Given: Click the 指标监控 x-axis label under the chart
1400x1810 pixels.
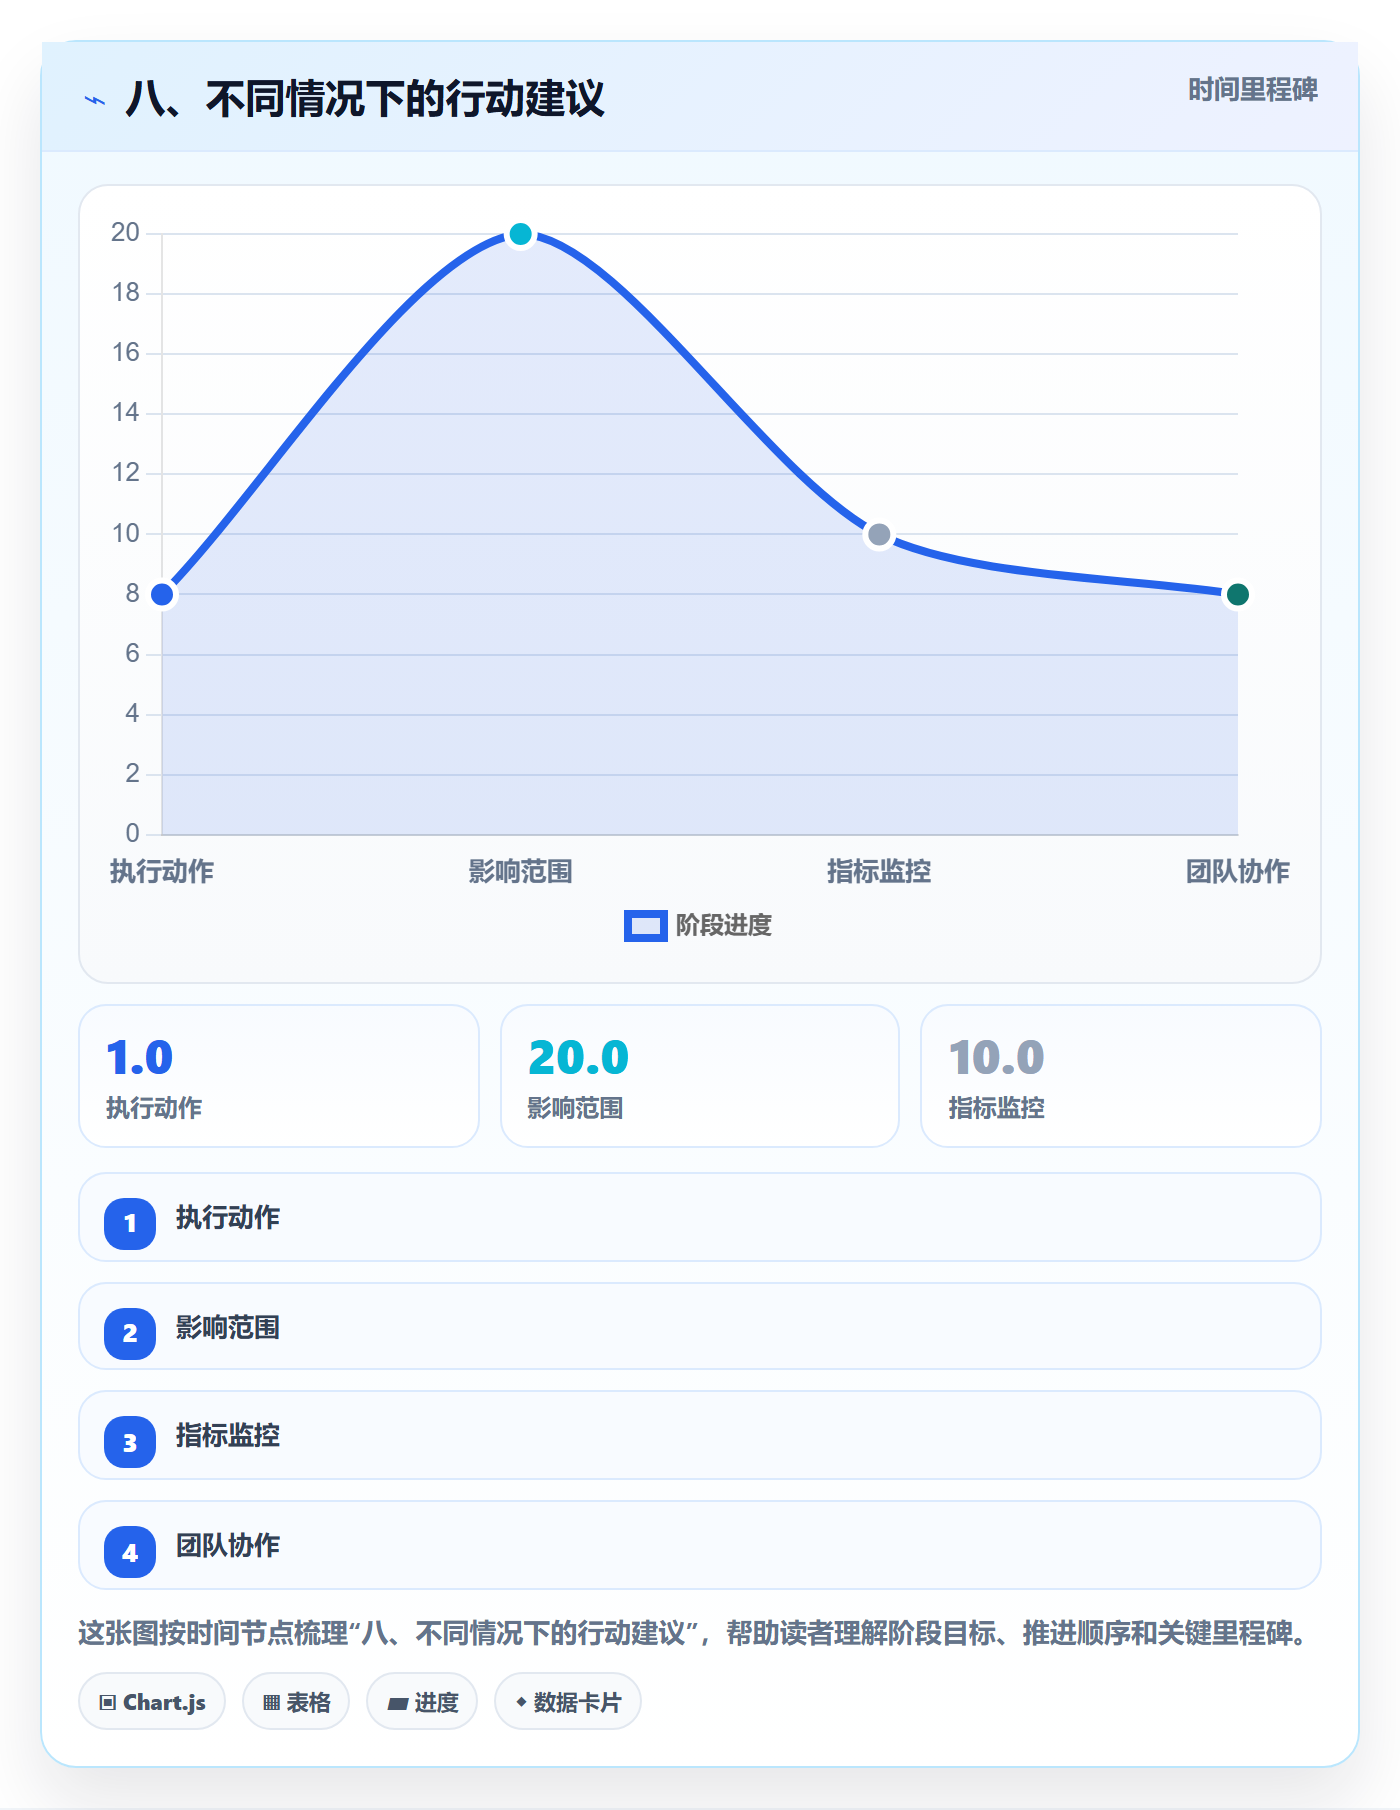Looking at the screenshot, I should pyautogui.click(x=879, y=871).
